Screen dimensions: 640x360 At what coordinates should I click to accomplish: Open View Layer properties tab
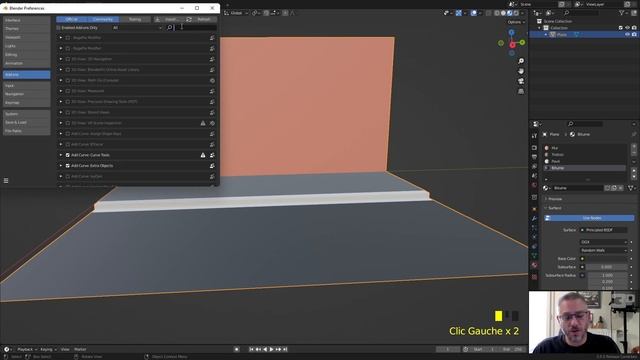[x=534, y=166]
